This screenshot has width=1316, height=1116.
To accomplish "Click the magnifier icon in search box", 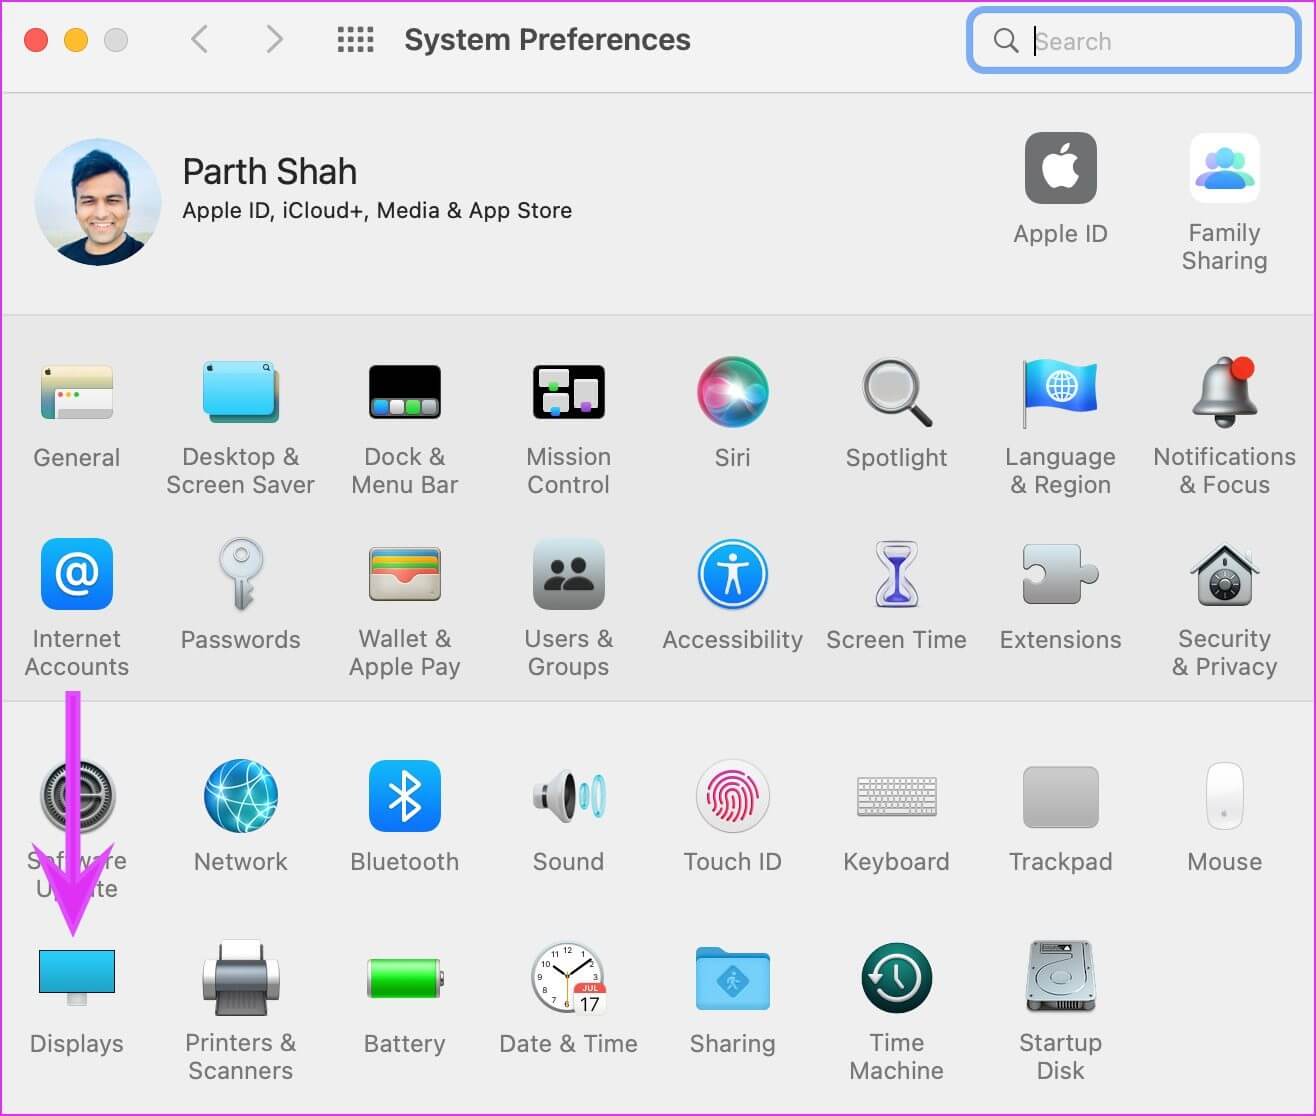I will tap(1006, 40).
